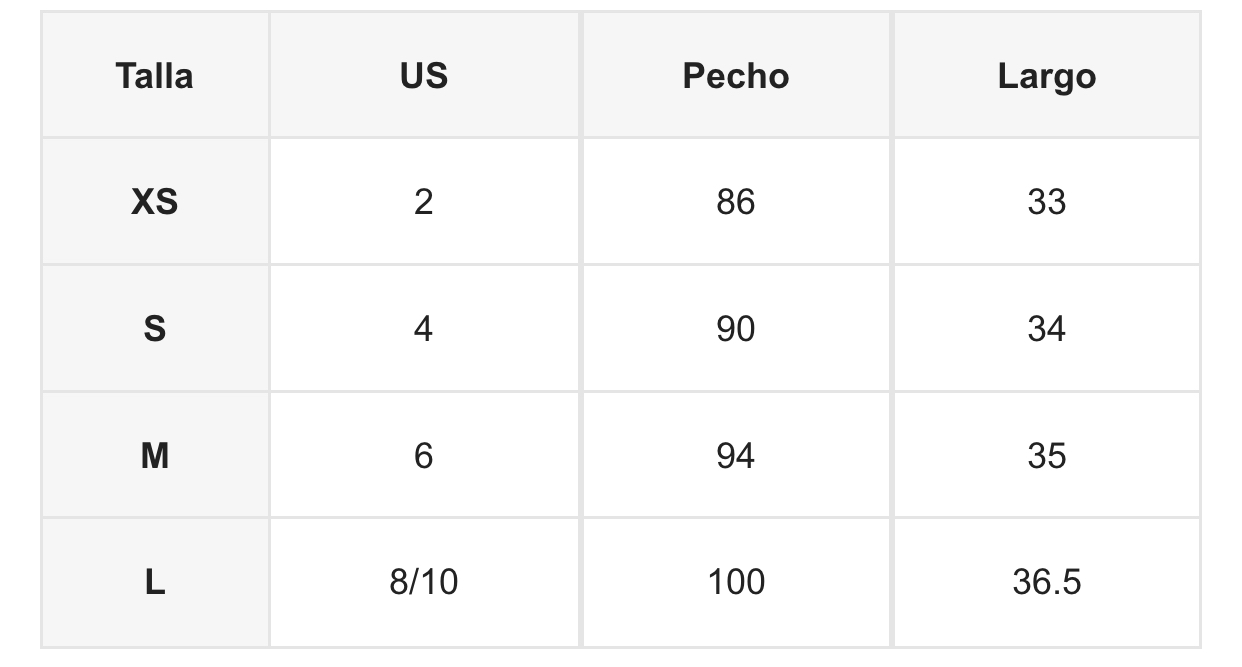
Task: Click the Pecho value 90
Action: coord(736,329)
